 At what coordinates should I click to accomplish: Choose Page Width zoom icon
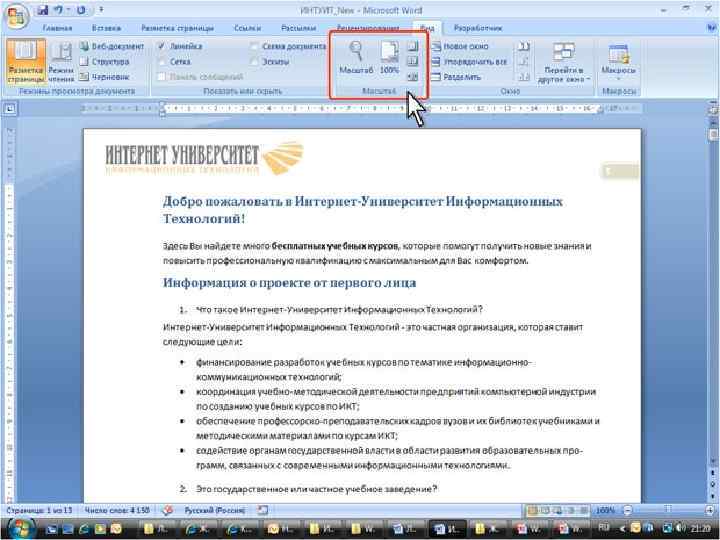coord(413,77)
